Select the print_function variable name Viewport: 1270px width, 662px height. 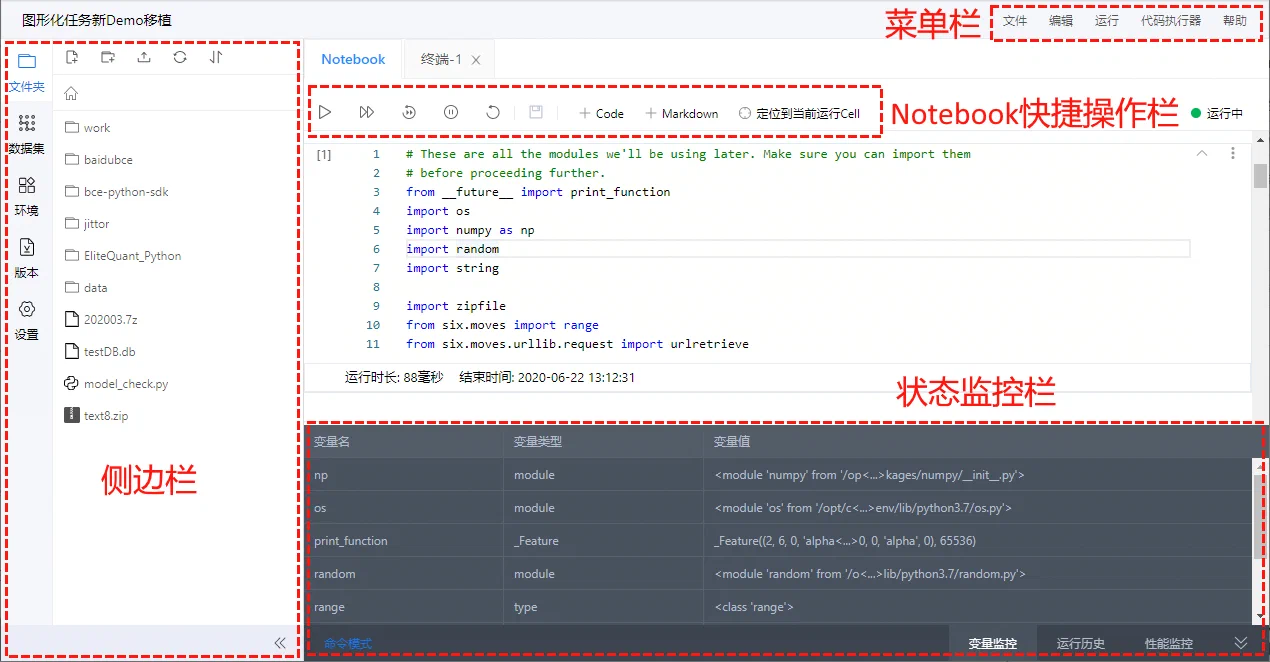350,541
